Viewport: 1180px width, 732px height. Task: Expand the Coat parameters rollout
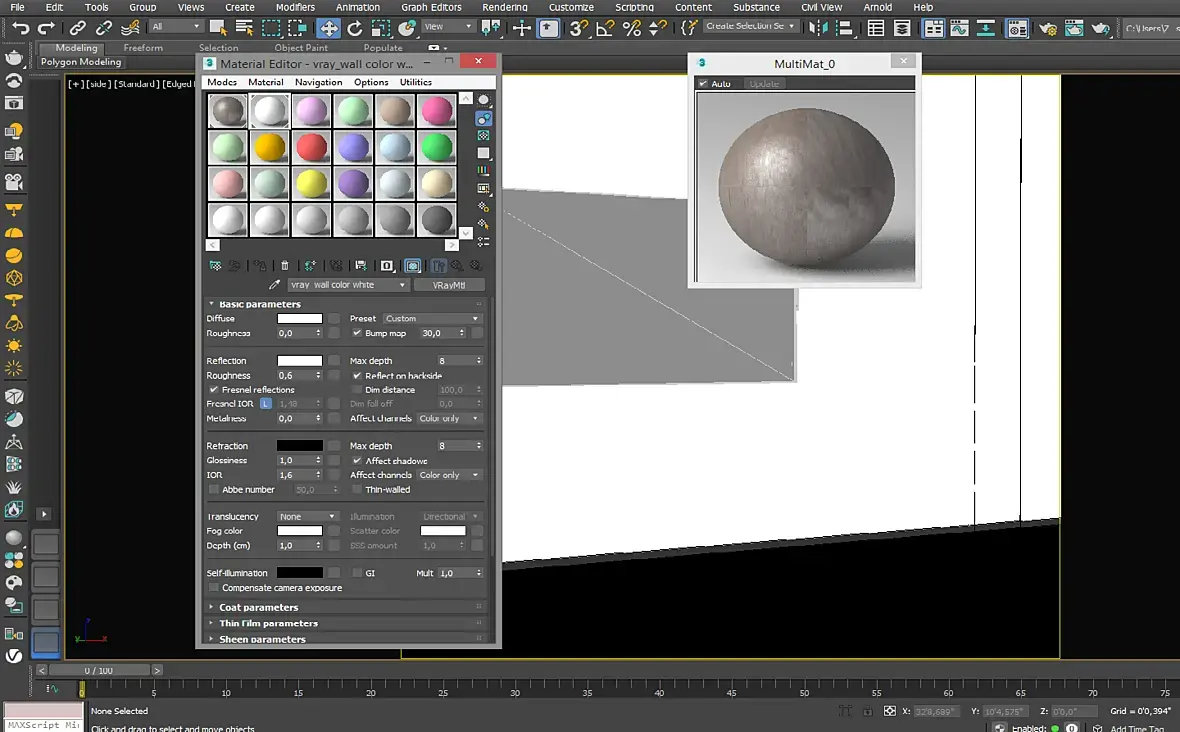258,607
